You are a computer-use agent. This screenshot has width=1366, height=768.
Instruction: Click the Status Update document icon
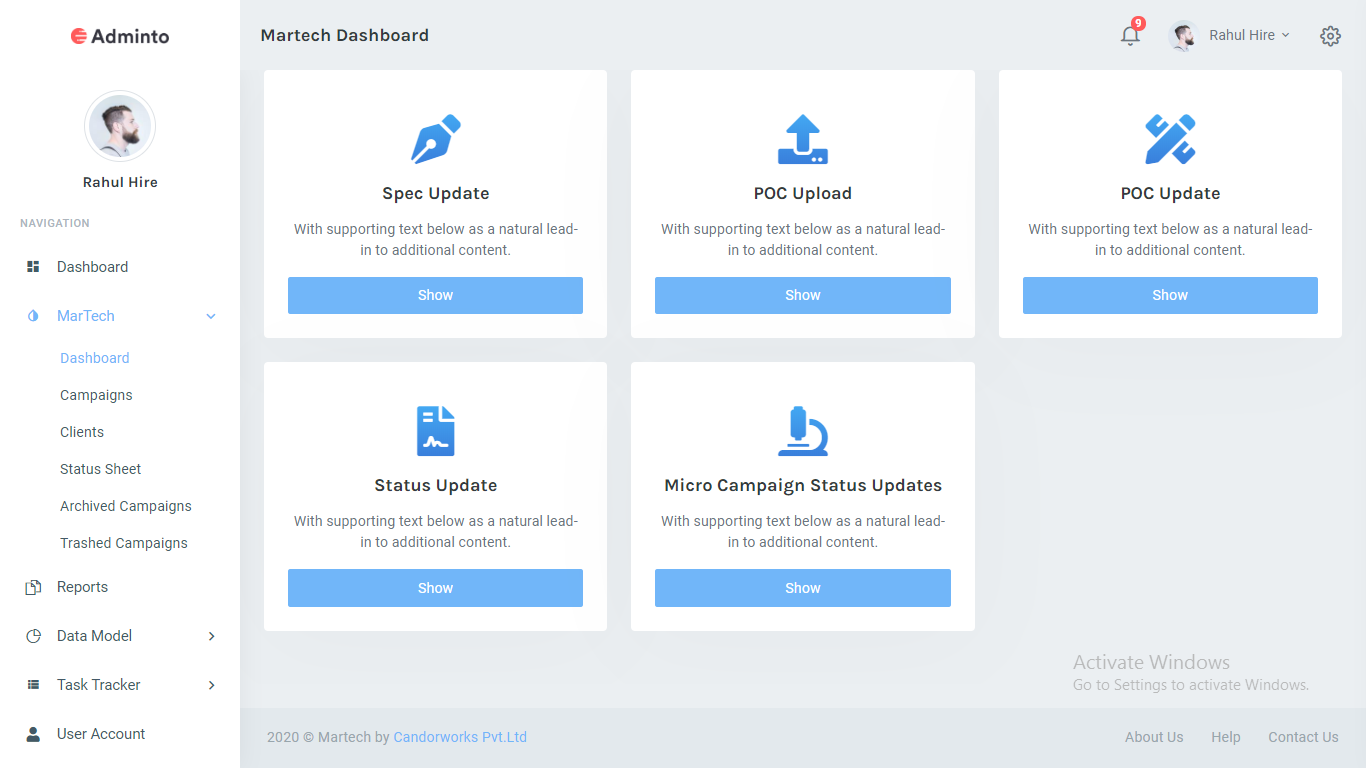click(435, 431)
